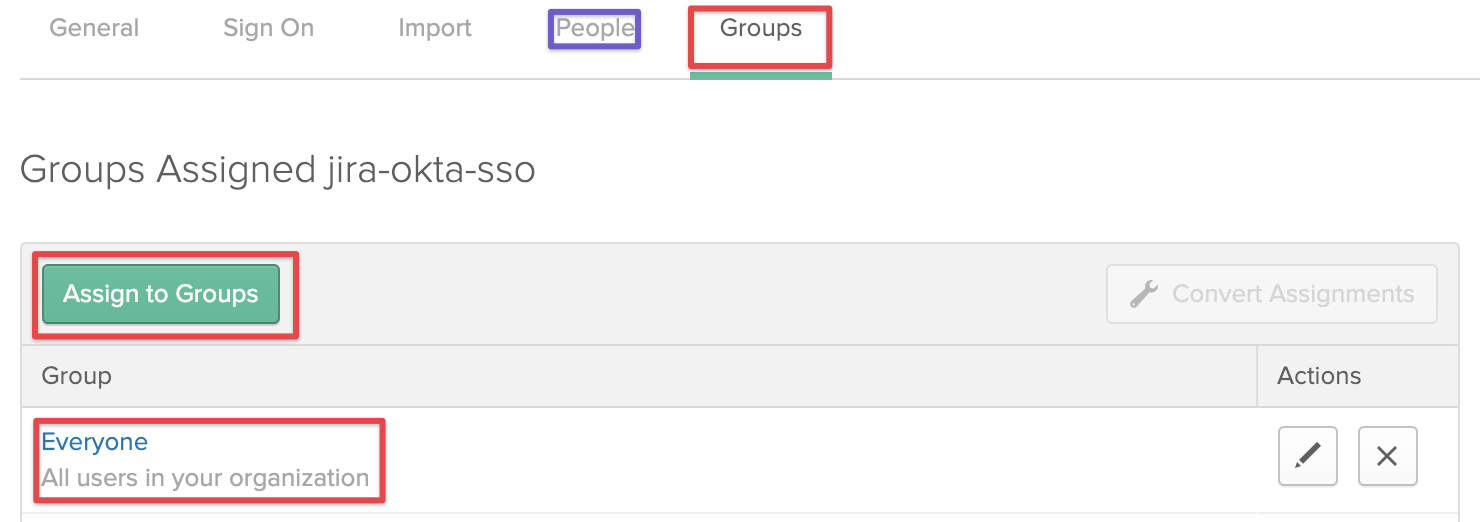
Task: Click the wrench icon in Convert Assignments
Action: pyautogui.click(x=1144, y=294)
